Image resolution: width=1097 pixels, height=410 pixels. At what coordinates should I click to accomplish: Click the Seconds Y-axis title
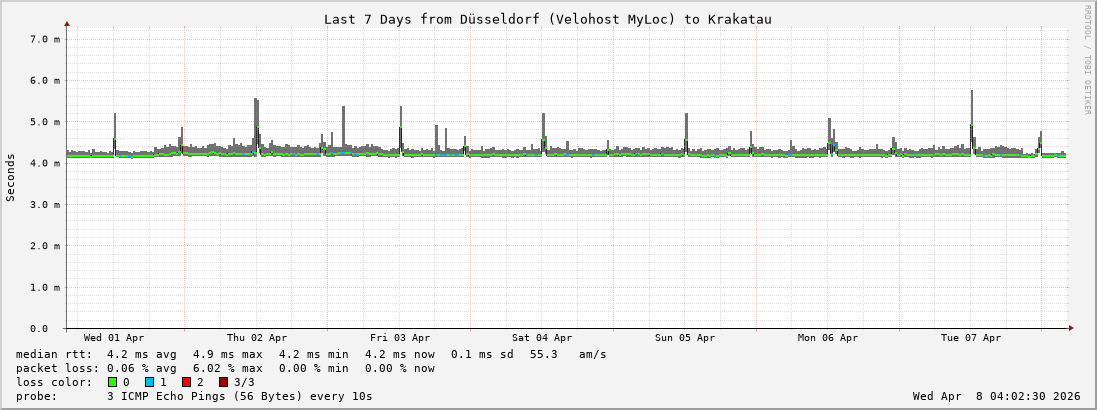coord(11,177)
